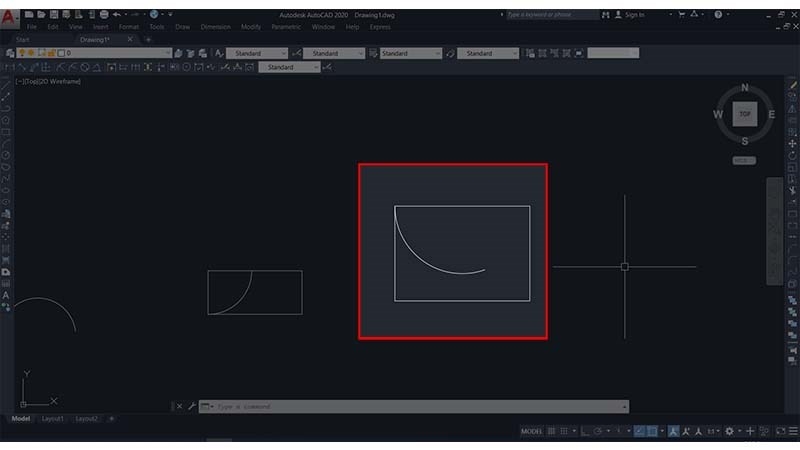This screenshot has width=800, height=450.
Task: Click the Undo arrow icon
Action: tap(117, 15)
